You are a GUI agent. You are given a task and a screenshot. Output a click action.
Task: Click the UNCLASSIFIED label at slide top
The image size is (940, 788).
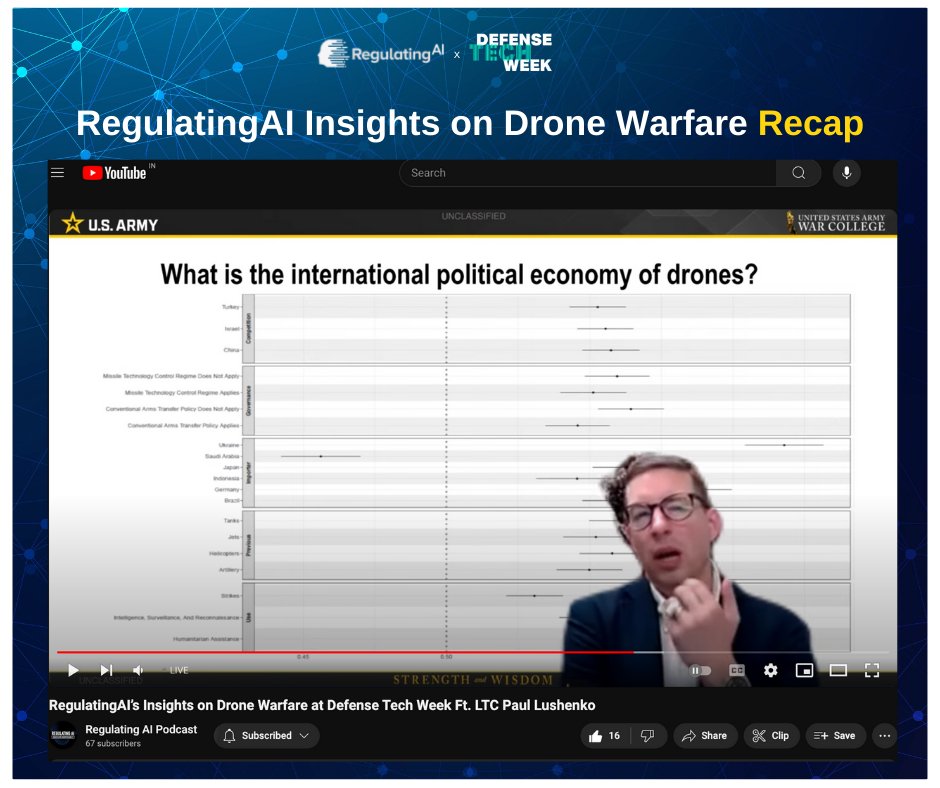click(474, 216)
